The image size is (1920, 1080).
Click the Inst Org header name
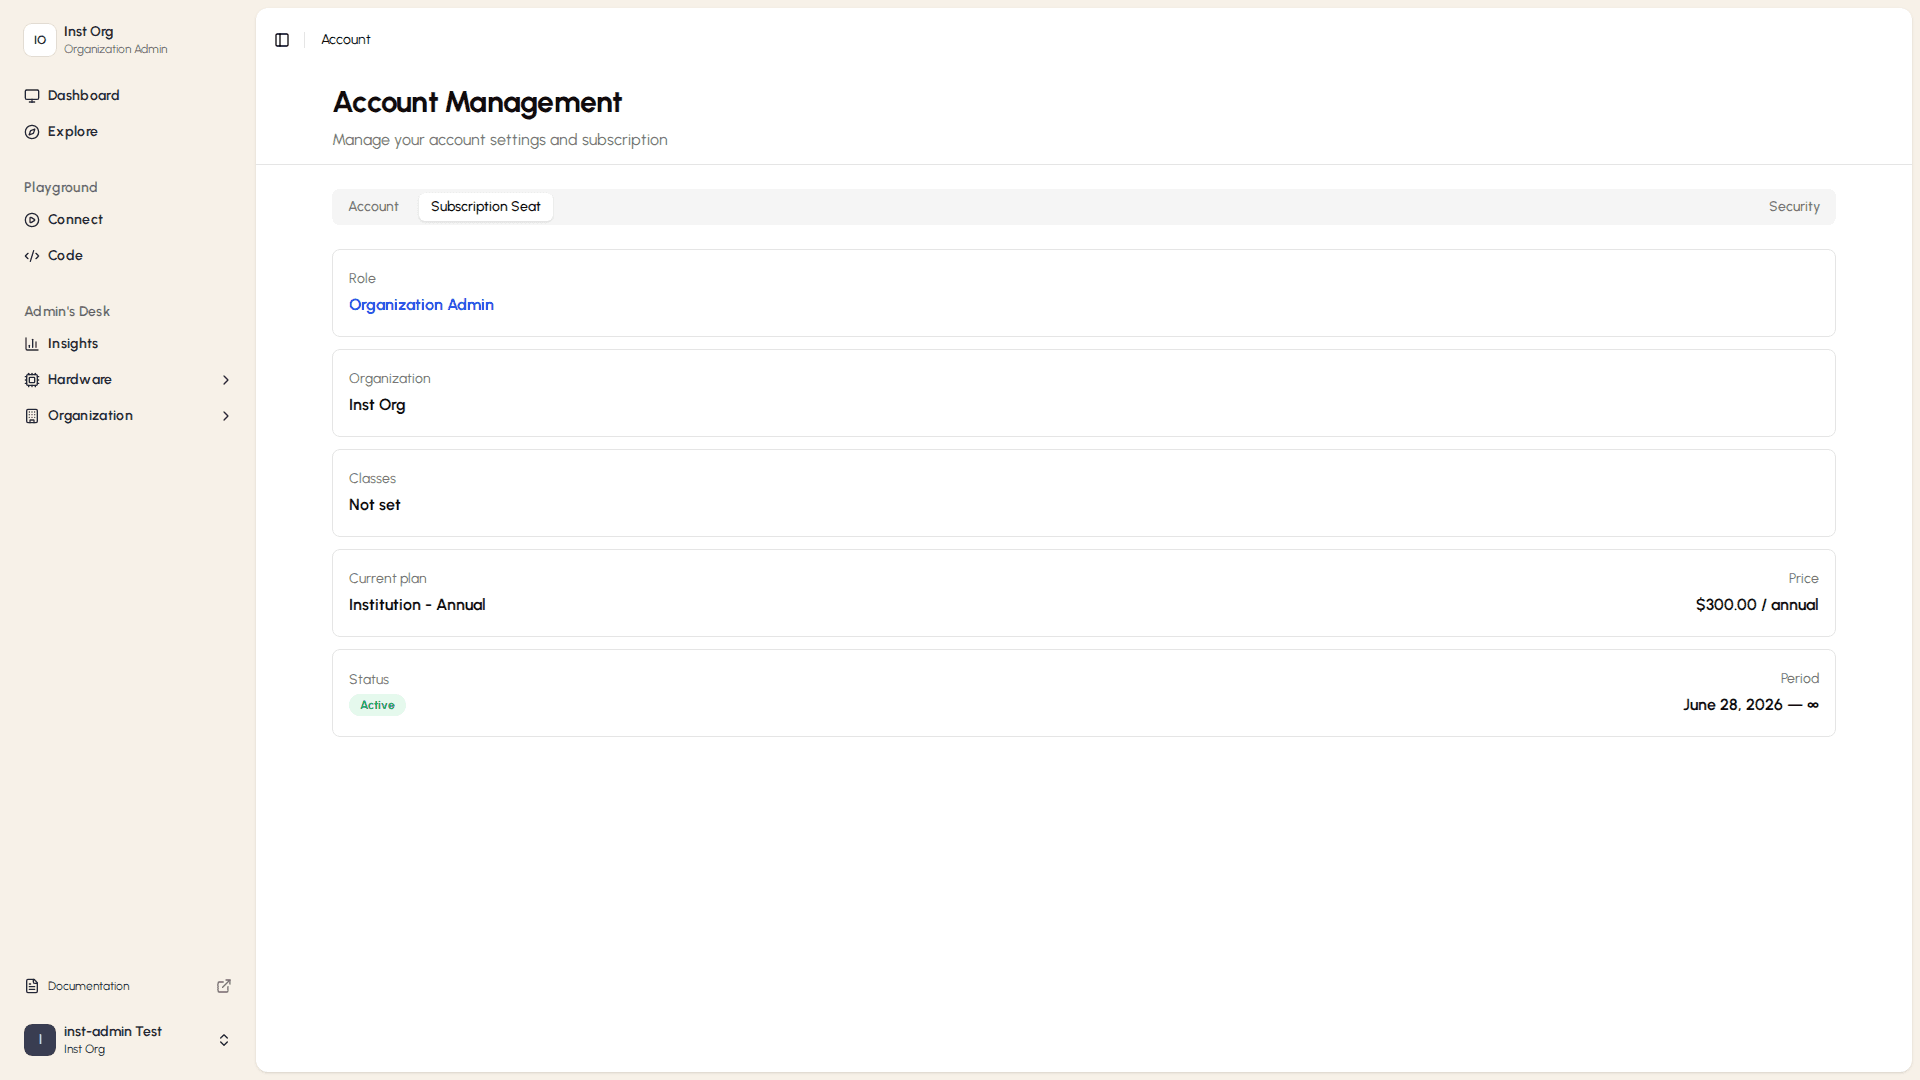[89, 32]
